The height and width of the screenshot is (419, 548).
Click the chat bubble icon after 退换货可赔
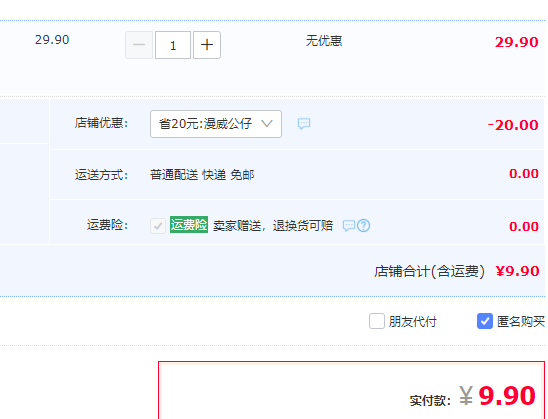point(349,226)
